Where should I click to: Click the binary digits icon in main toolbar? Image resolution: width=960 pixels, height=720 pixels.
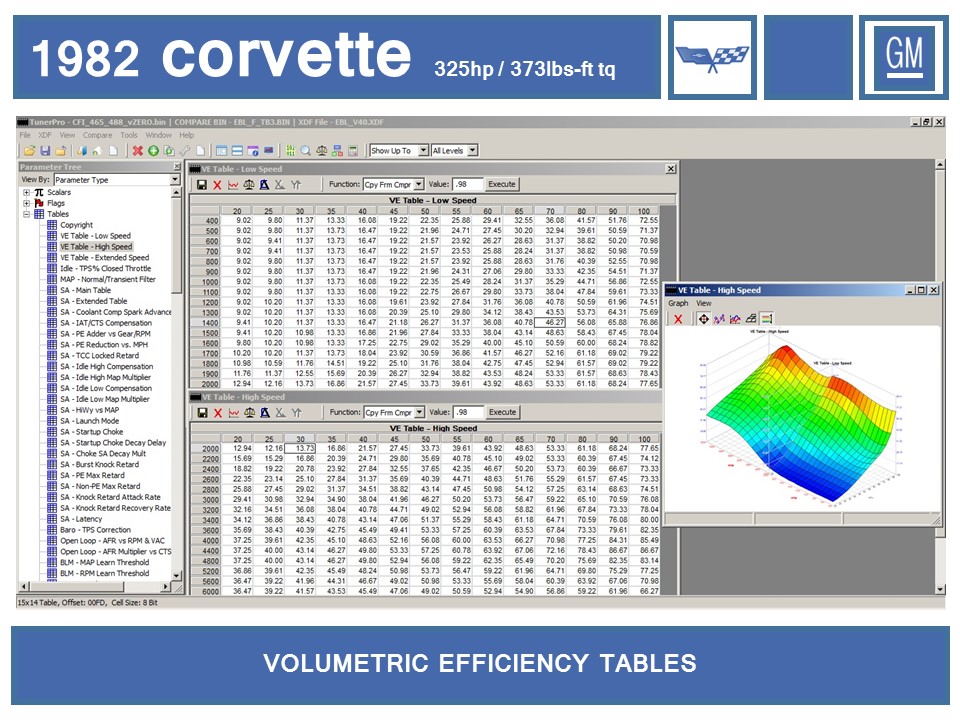coord(290,151)
